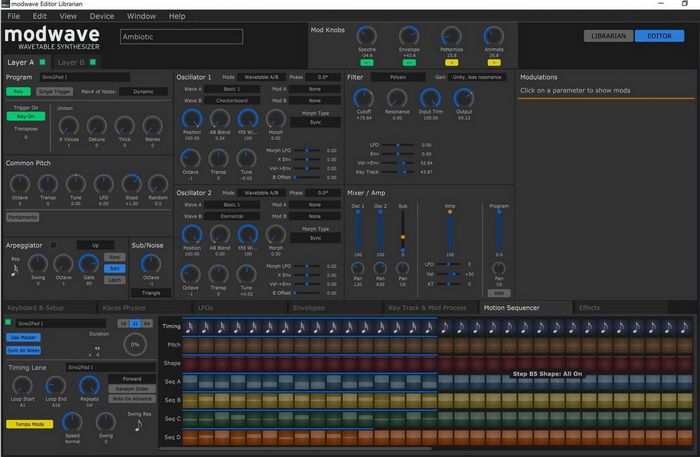
Task: Click the Spectra mod knob
Action: 367,36
